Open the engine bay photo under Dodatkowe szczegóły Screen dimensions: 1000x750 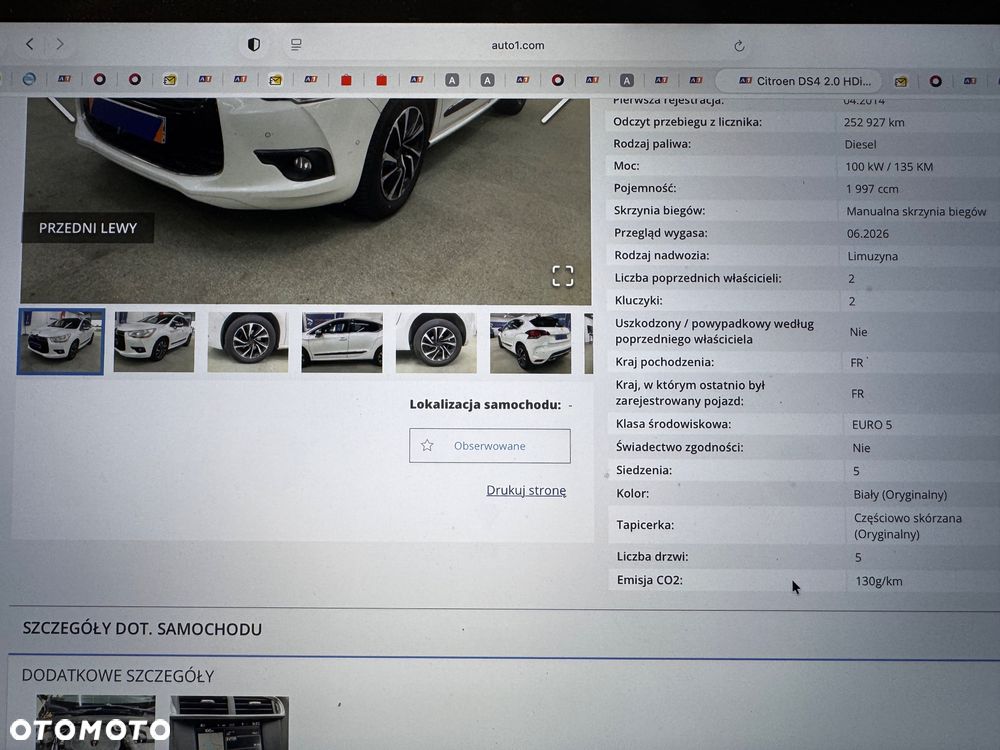(x=96, y=722)
